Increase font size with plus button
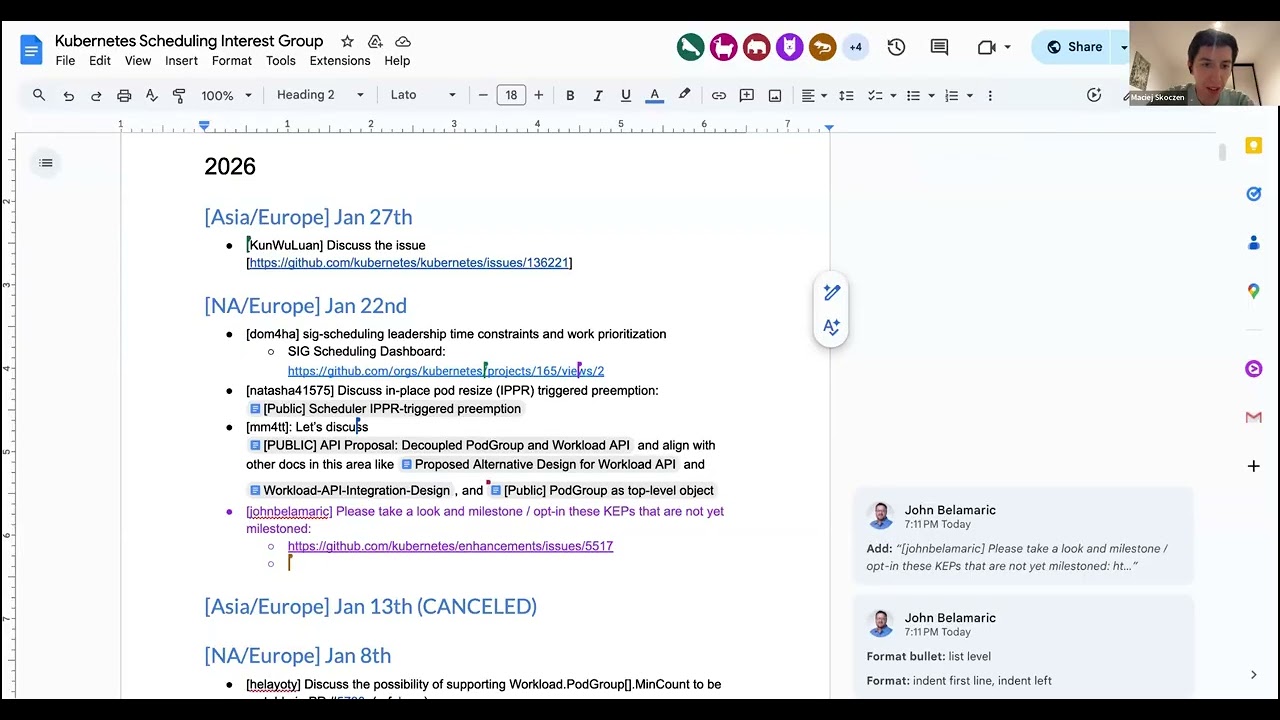 [x=539, y=95]
